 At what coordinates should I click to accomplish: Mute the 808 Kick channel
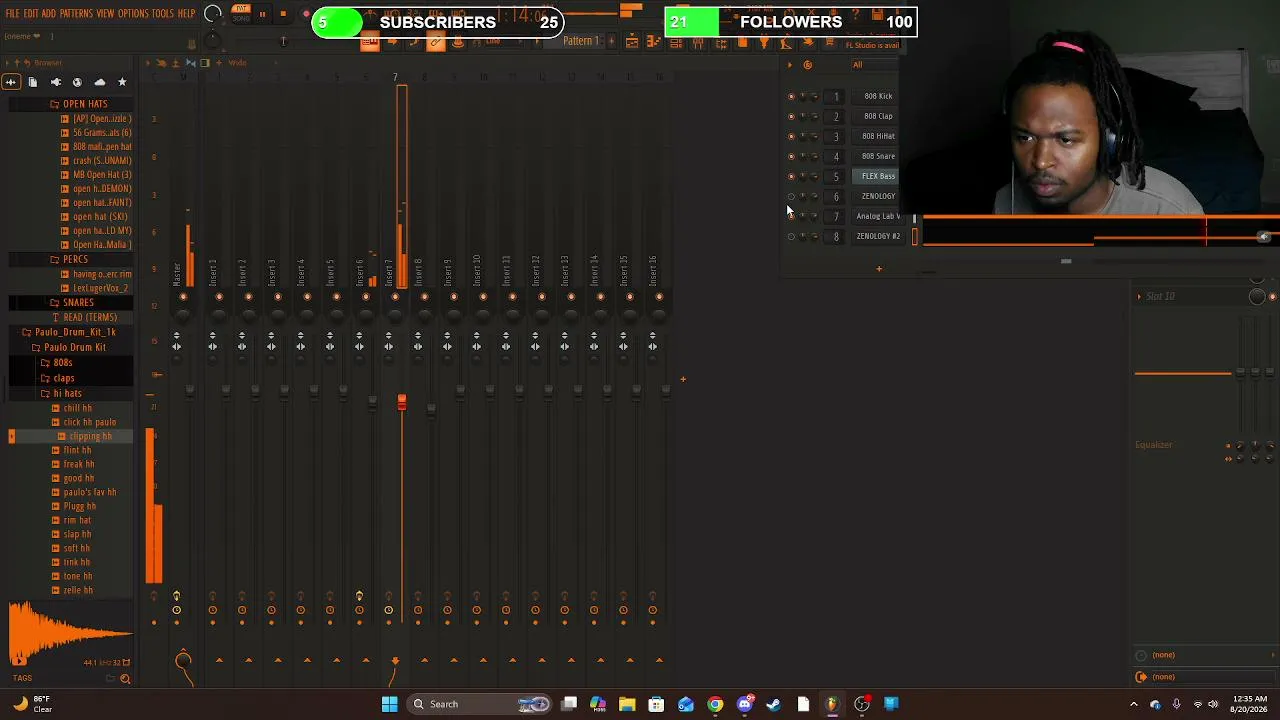point(791,97)
